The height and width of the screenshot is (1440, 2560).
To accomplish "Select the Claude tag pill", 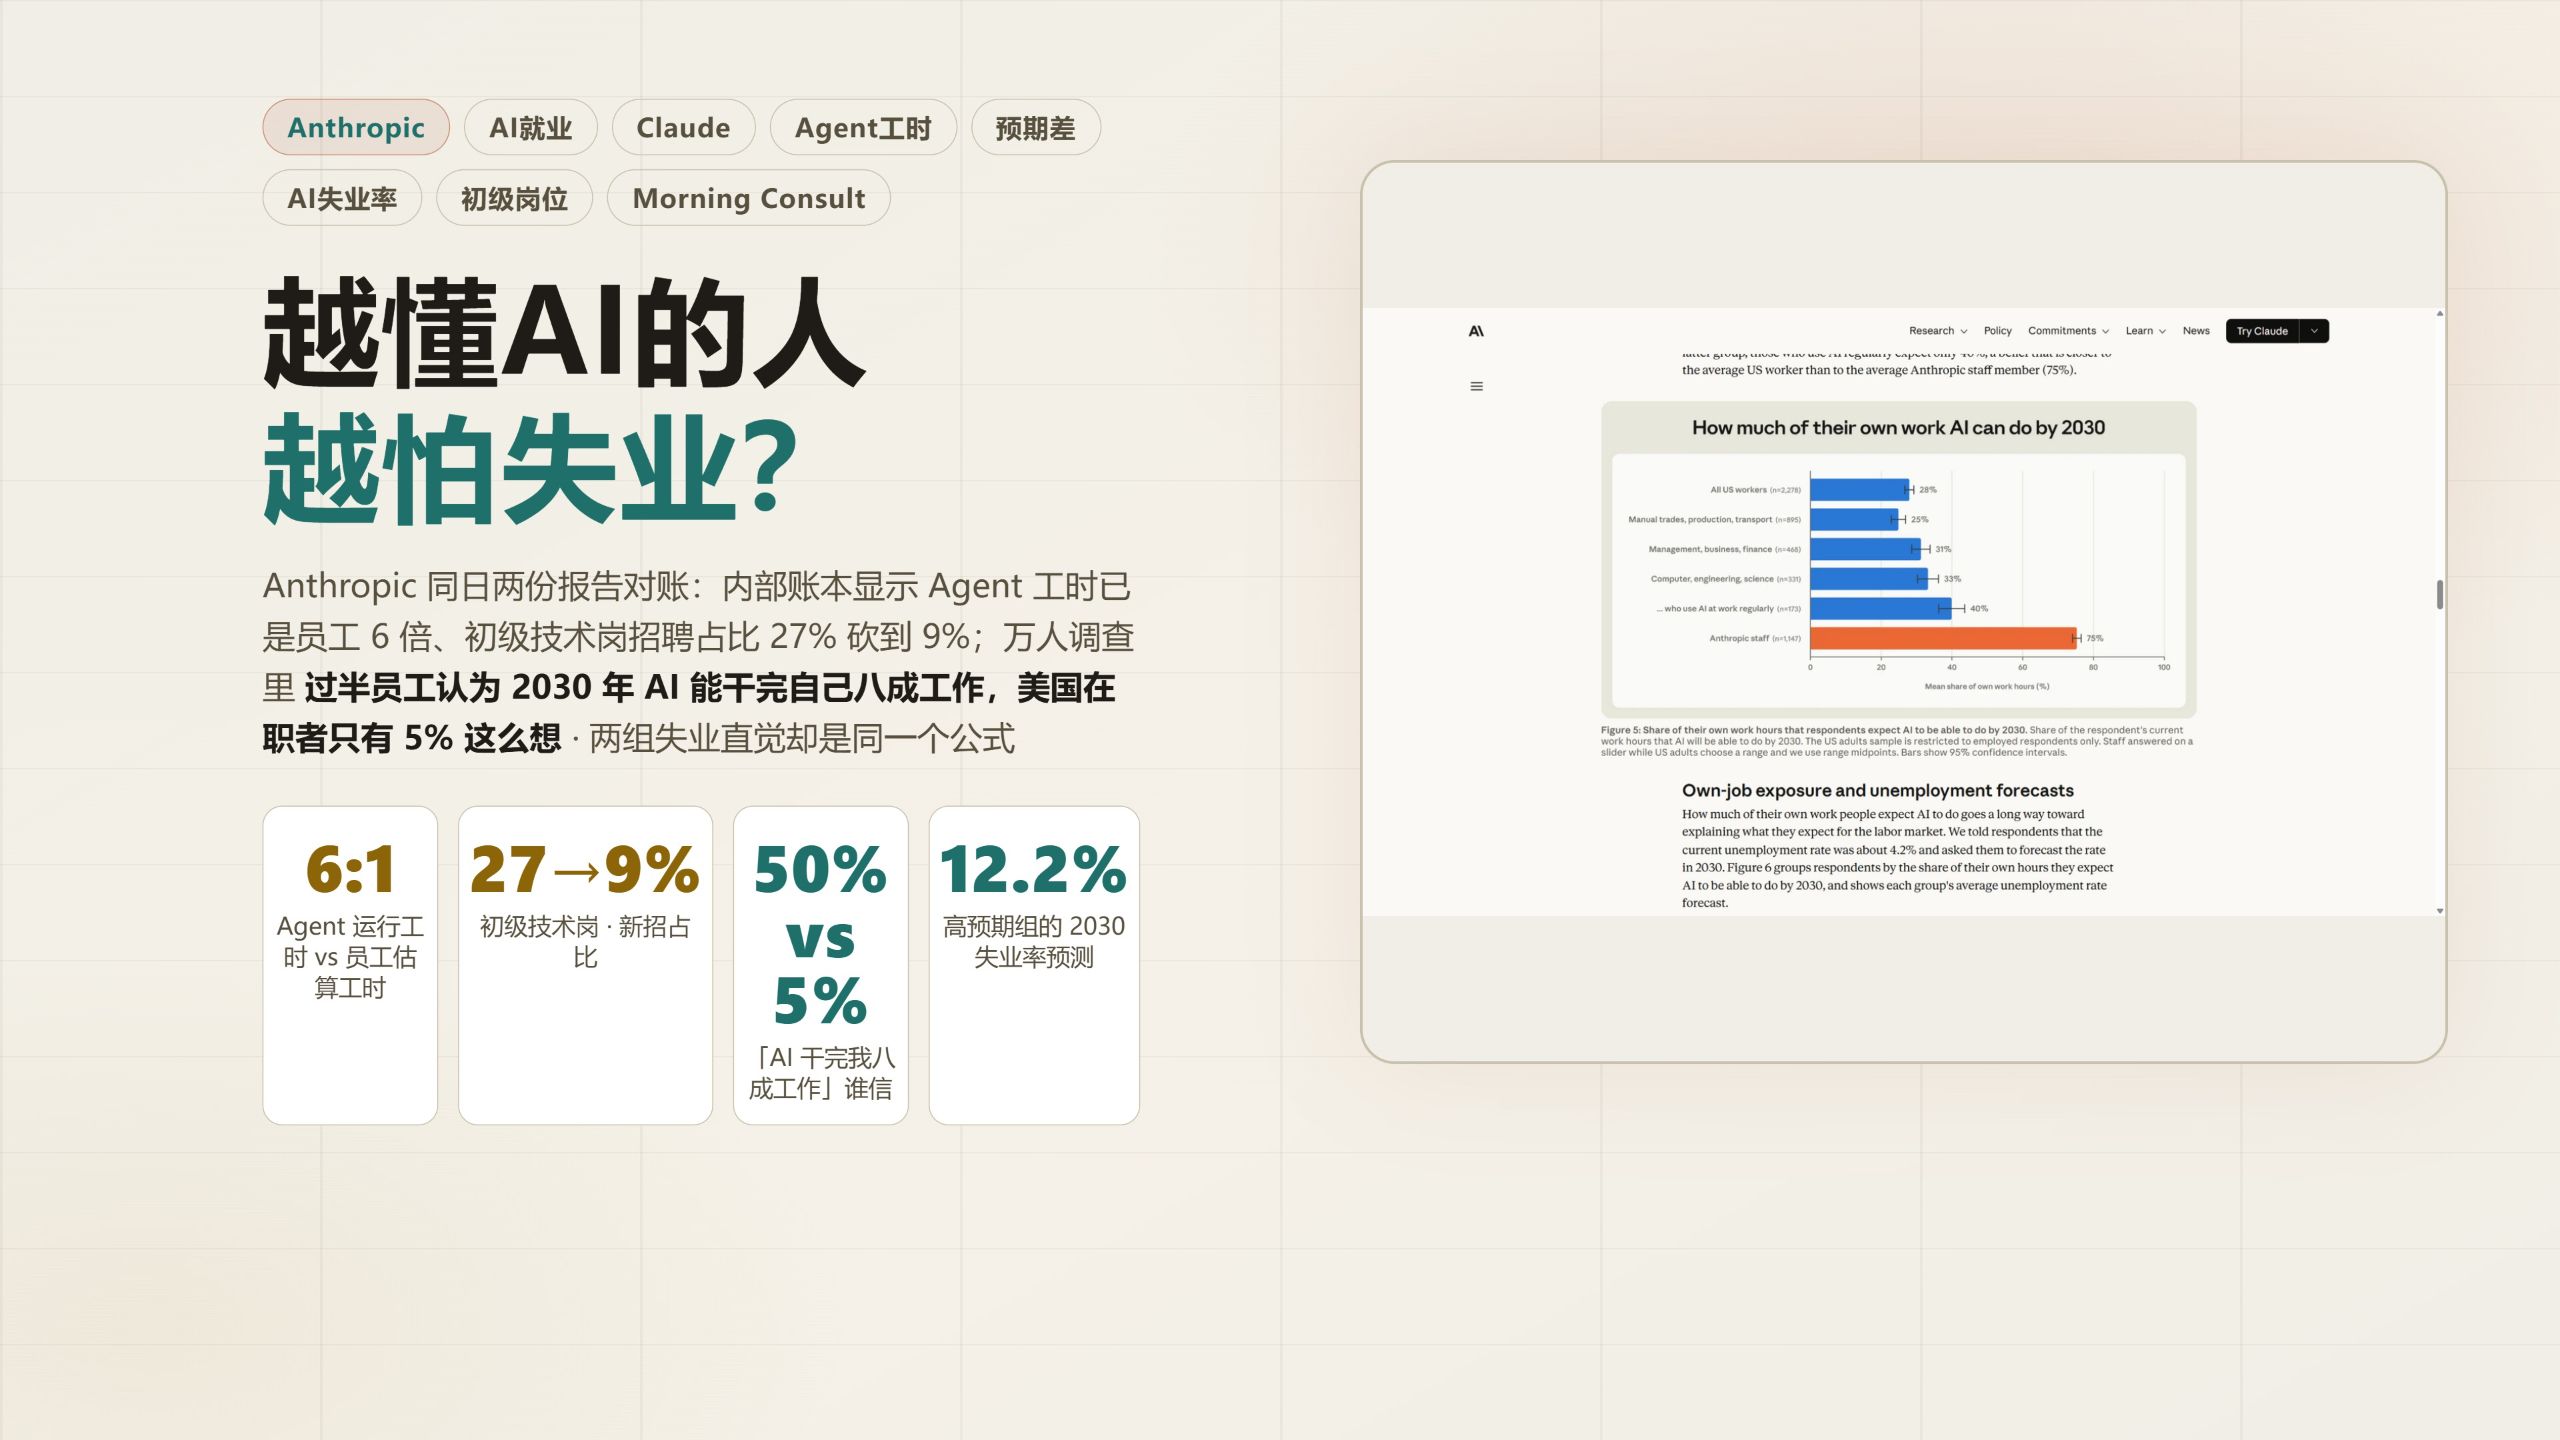I will click(x=683, y=127).
